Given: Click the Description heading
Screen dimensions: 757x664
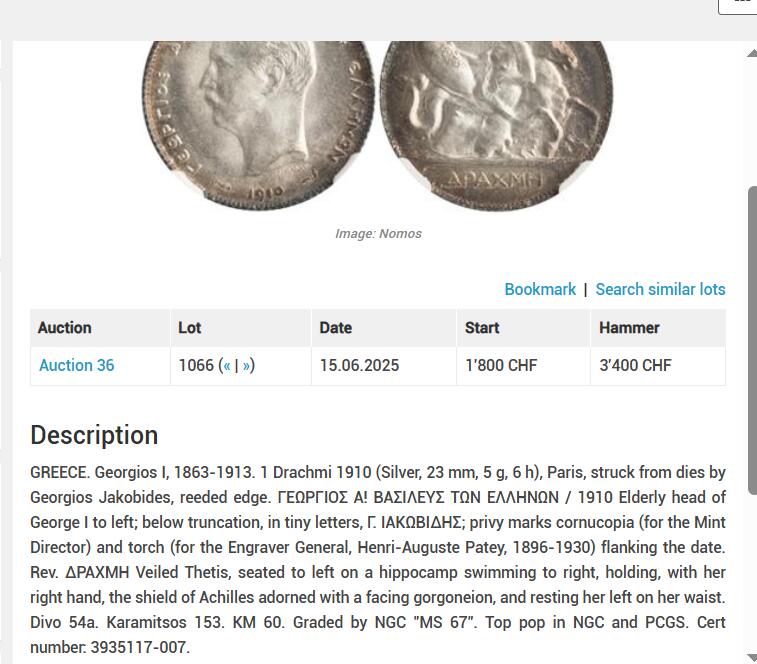Looking at the screenshot, I should (x=94, y=435).
